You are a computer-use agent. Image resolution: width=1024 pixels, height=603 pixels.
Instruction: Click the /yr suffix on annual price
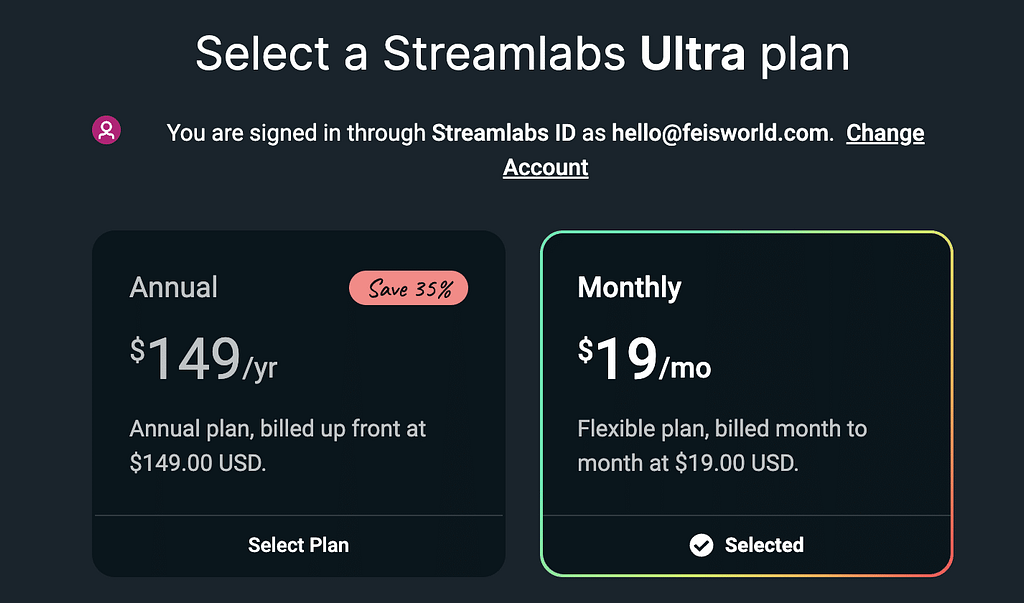click(x=260, y=368)
